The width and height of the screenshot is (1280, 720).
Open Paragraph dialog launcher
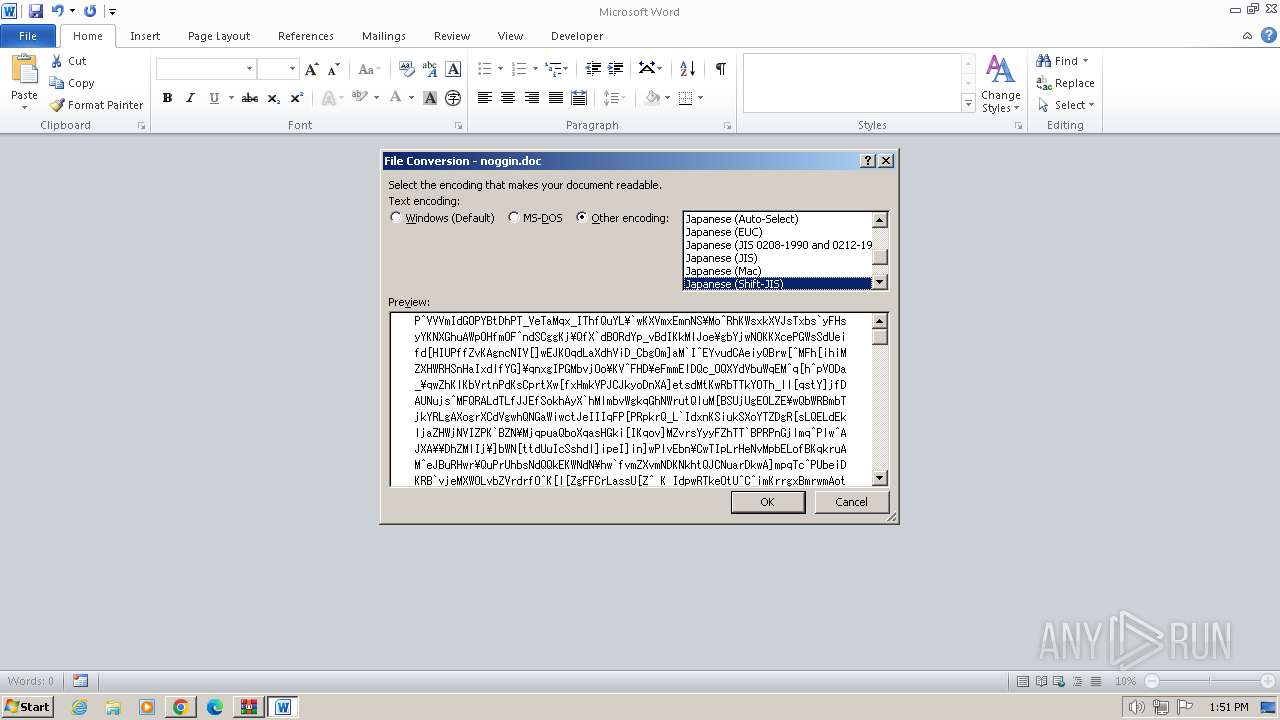click(727, 126)
